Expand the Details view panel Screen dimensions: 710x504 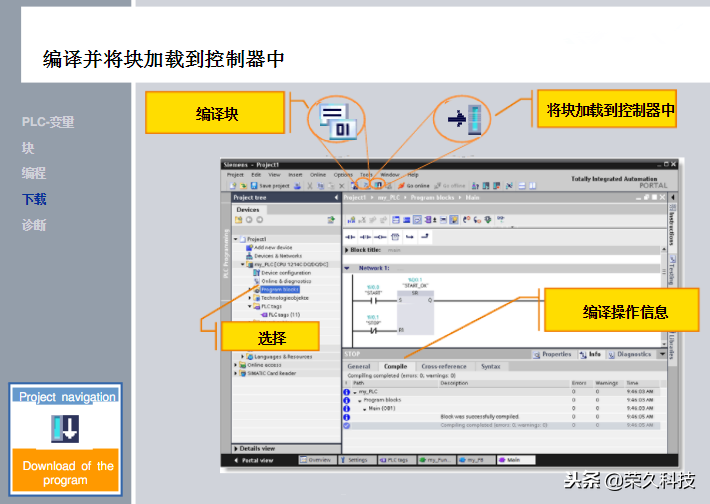[x=236, y=449]
